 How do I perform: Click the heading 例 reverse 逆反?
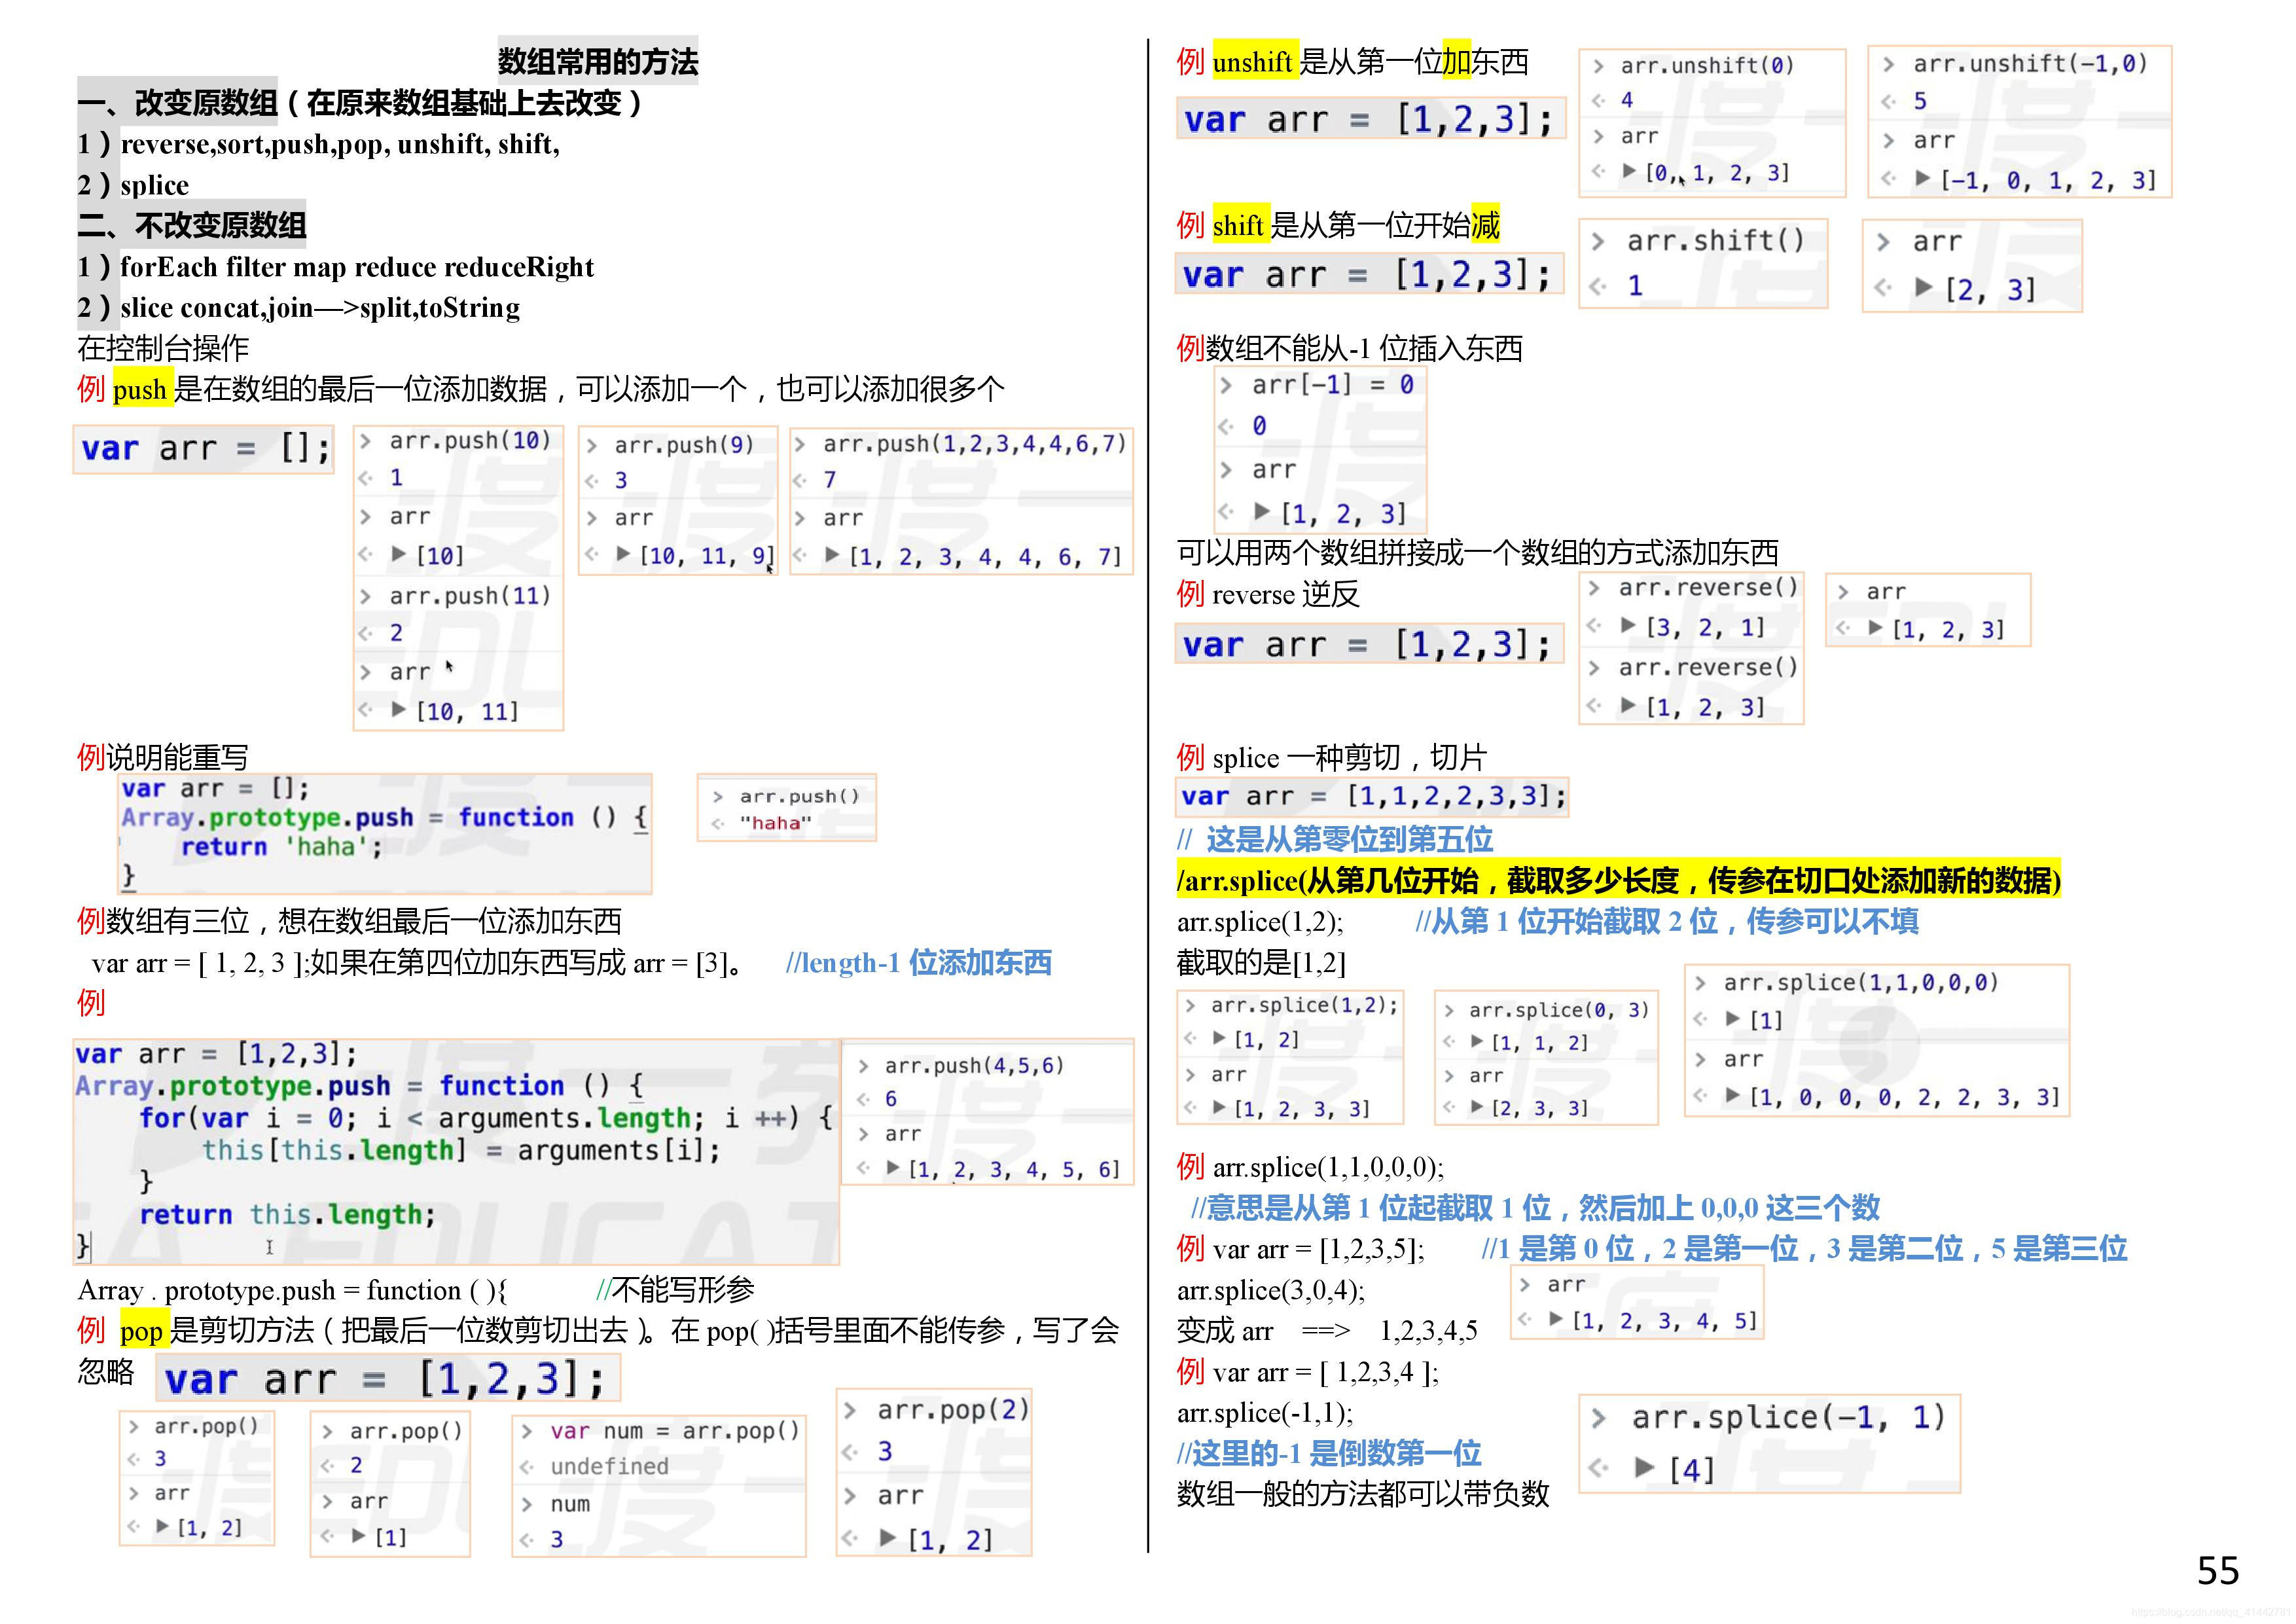point(1268,594)
